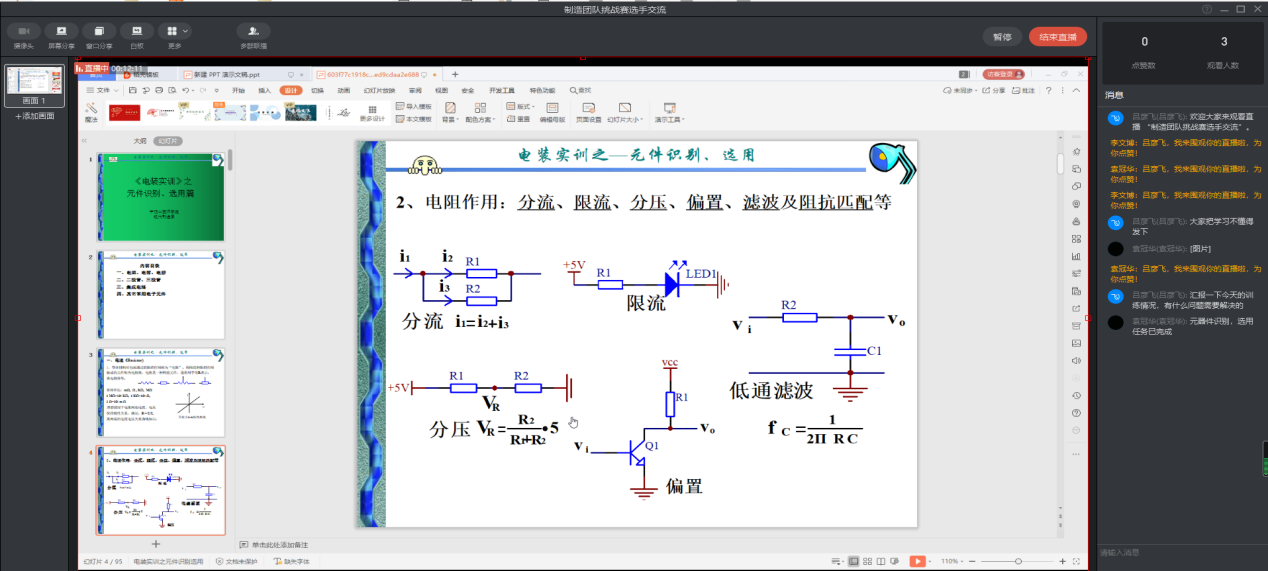Start screen sharing (屏幕分享)
Screen dimensions: 1268x571
(61, 32)
